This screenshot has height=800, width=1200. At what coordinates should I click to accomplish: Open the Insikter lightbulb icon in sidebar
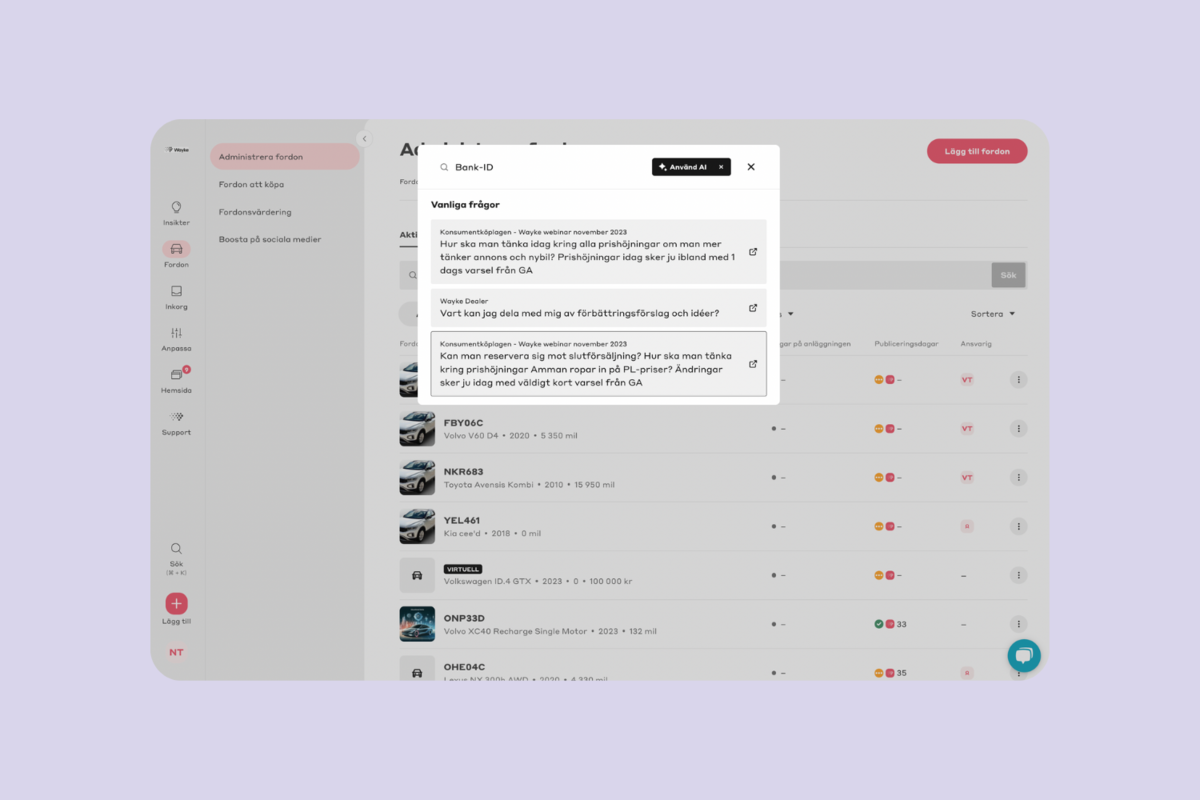(176, 207)
